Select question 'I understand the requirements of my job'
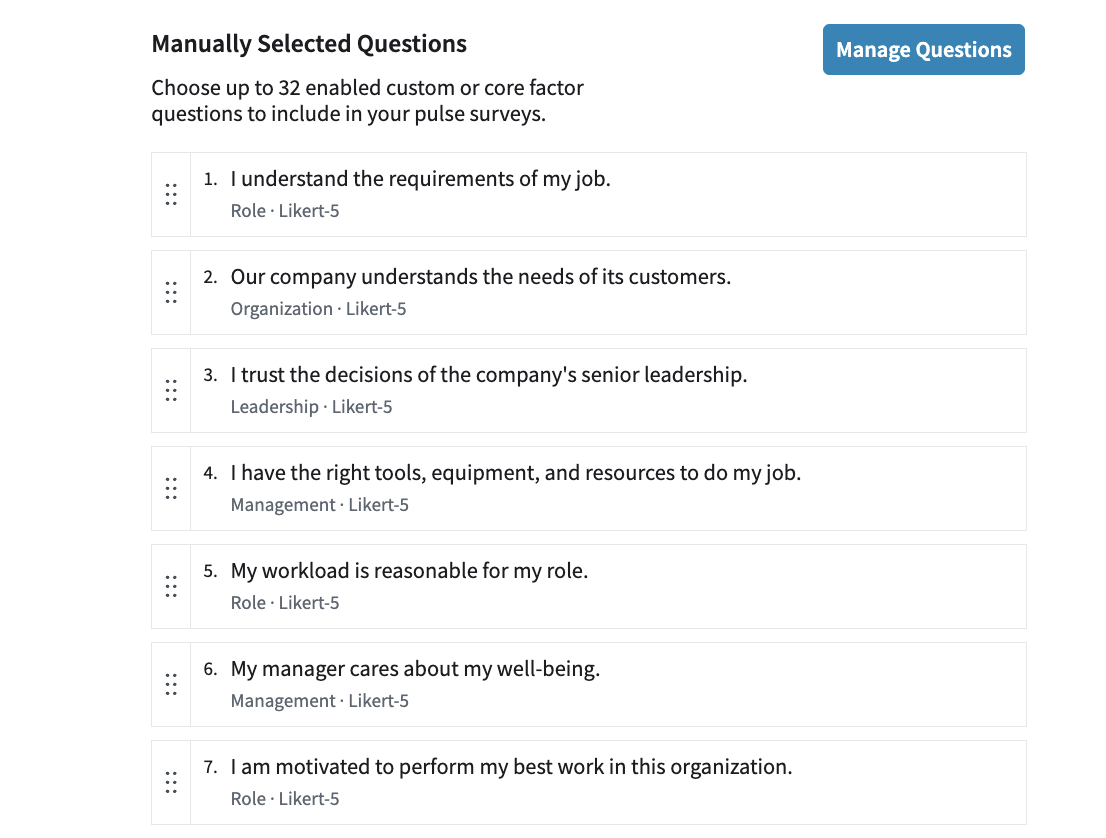The image size is (1106, 838). click(x=420, y=180)
